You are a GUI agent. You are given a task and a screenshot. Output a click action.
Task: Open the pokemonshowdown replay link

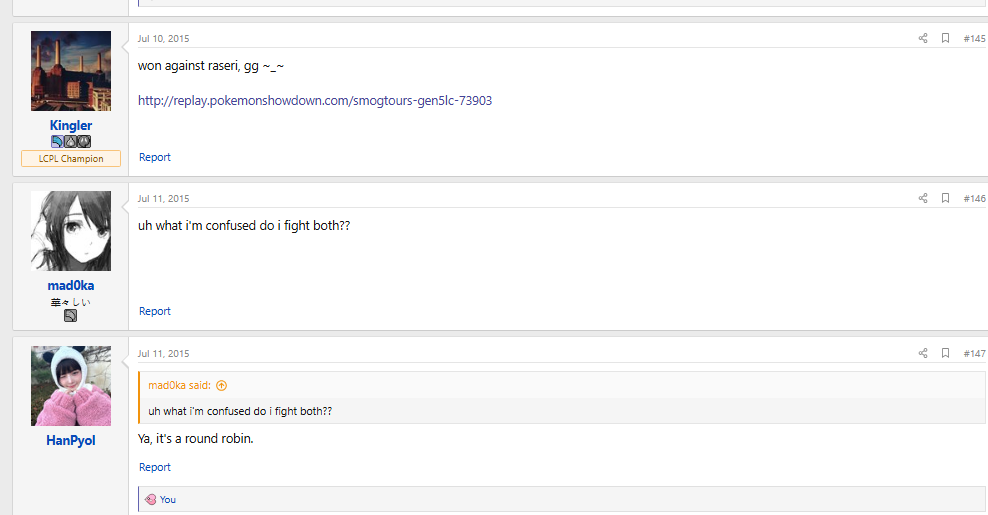[x=314, y=101]
